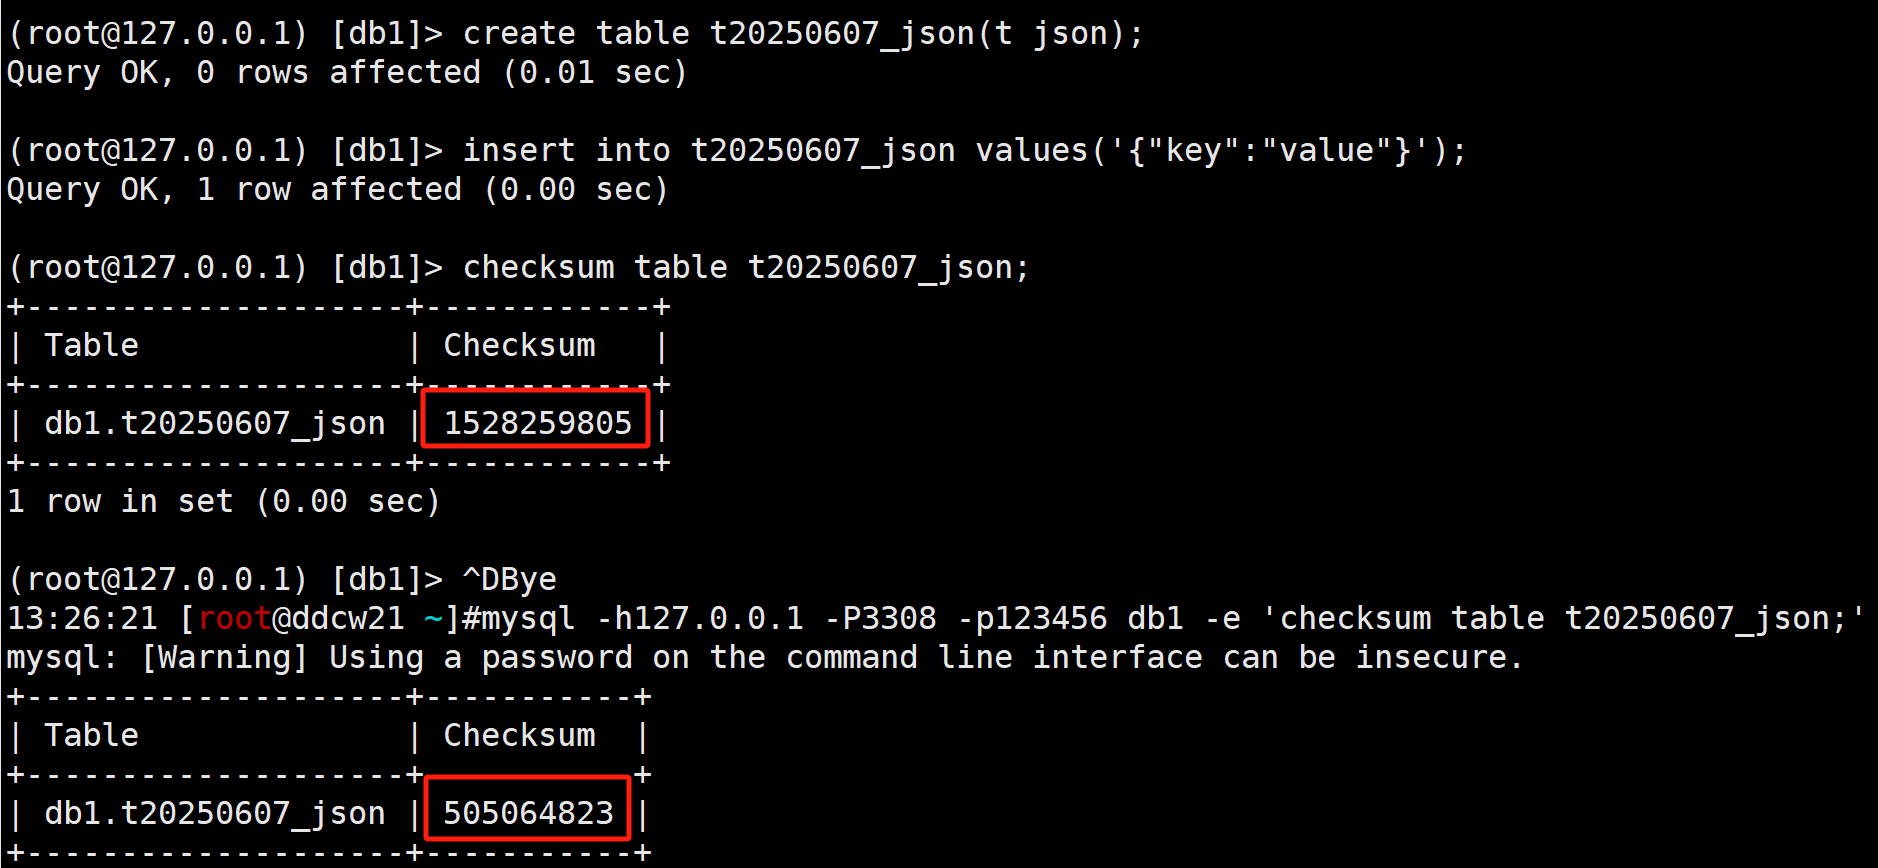Click the mysql Warning message line
This screenshot has height=868, width=1878.
click(x=765, y=657)
